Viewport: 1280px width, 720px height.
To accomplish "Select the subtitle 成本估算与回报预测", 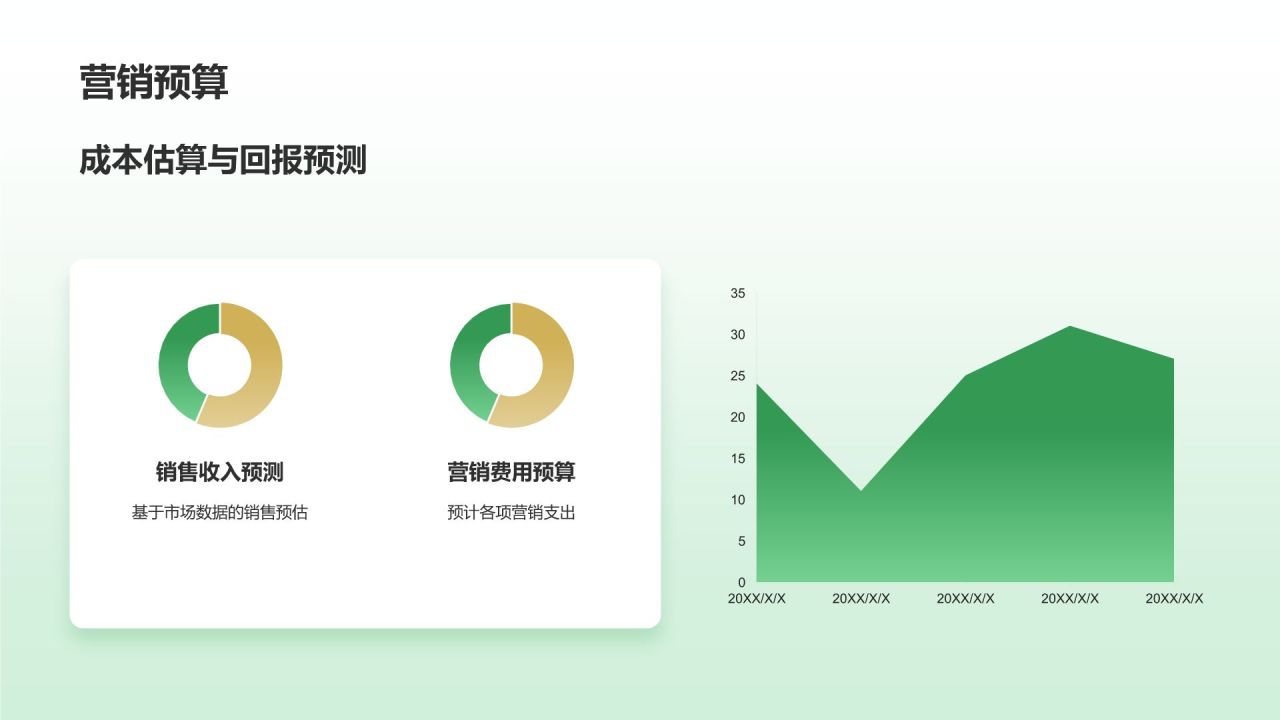I will (x=223, y=160).
